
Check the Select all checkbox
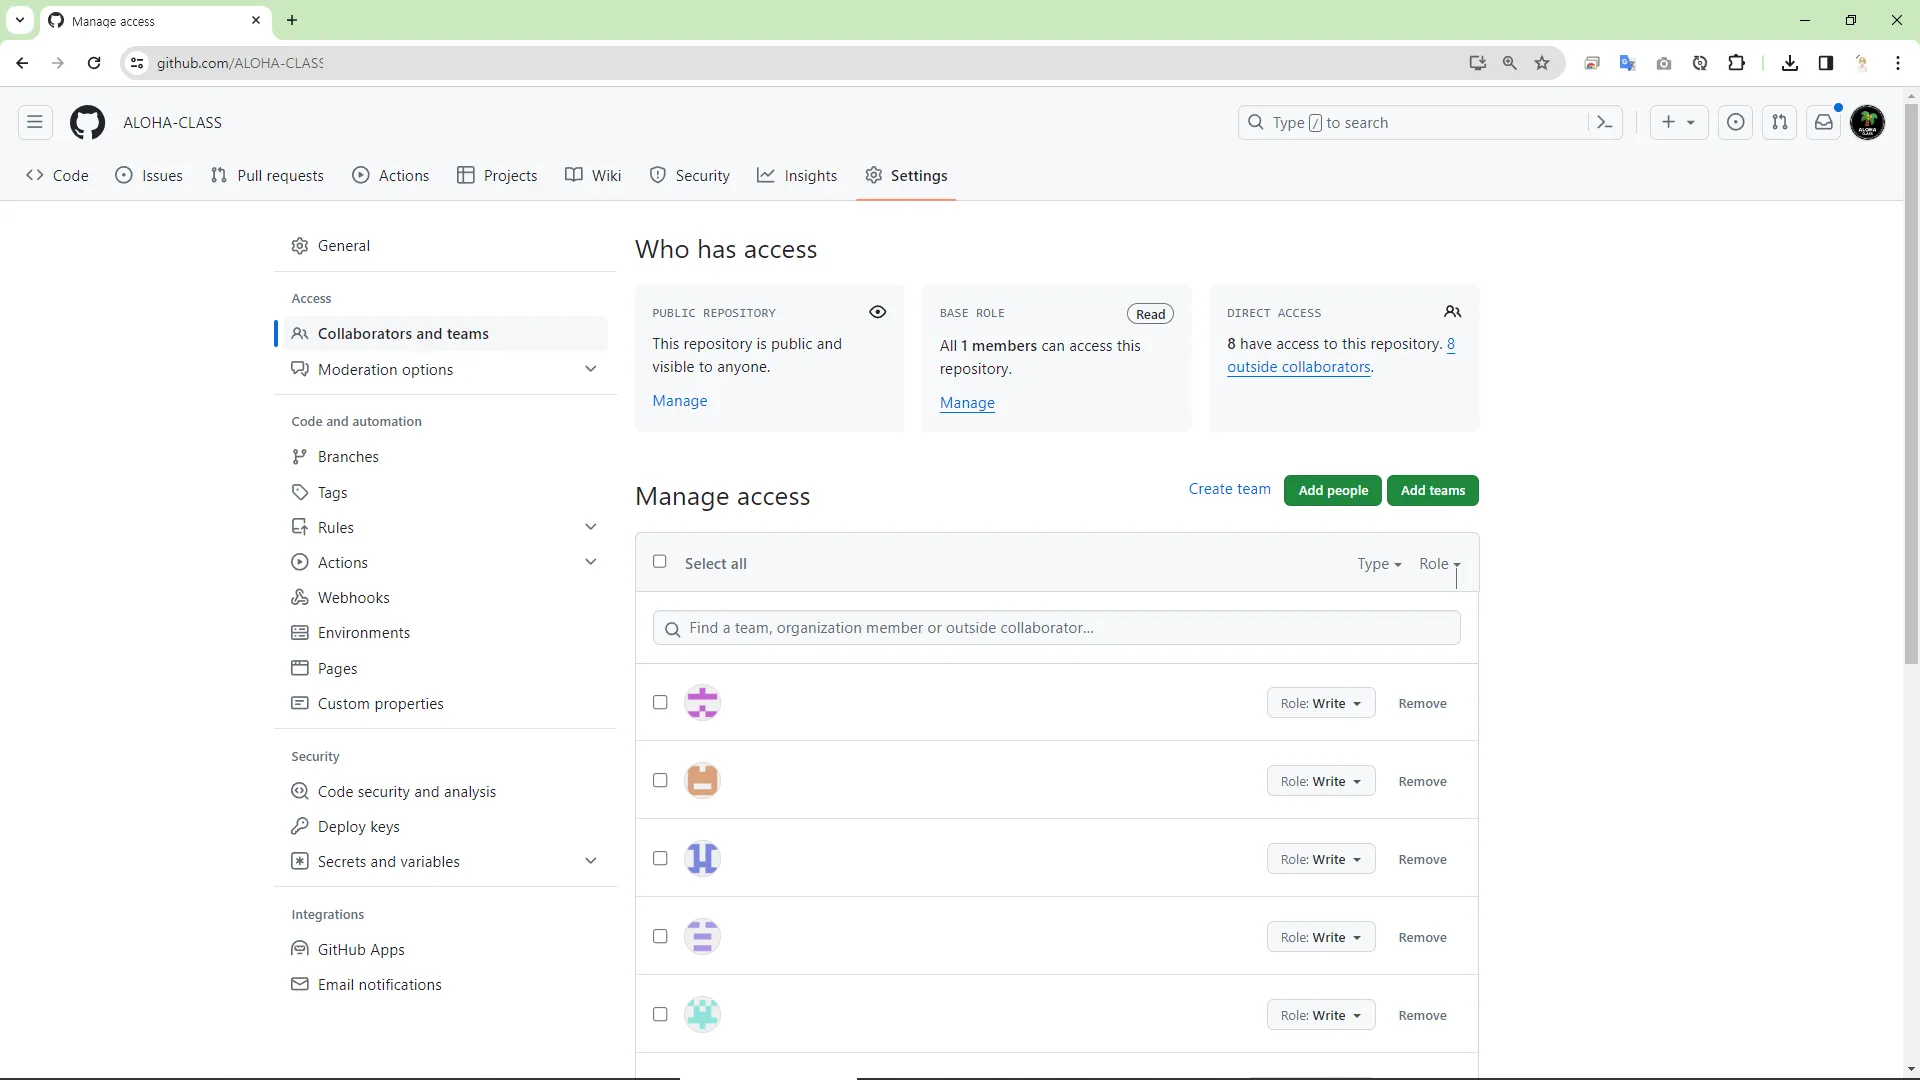pos(660,562)
